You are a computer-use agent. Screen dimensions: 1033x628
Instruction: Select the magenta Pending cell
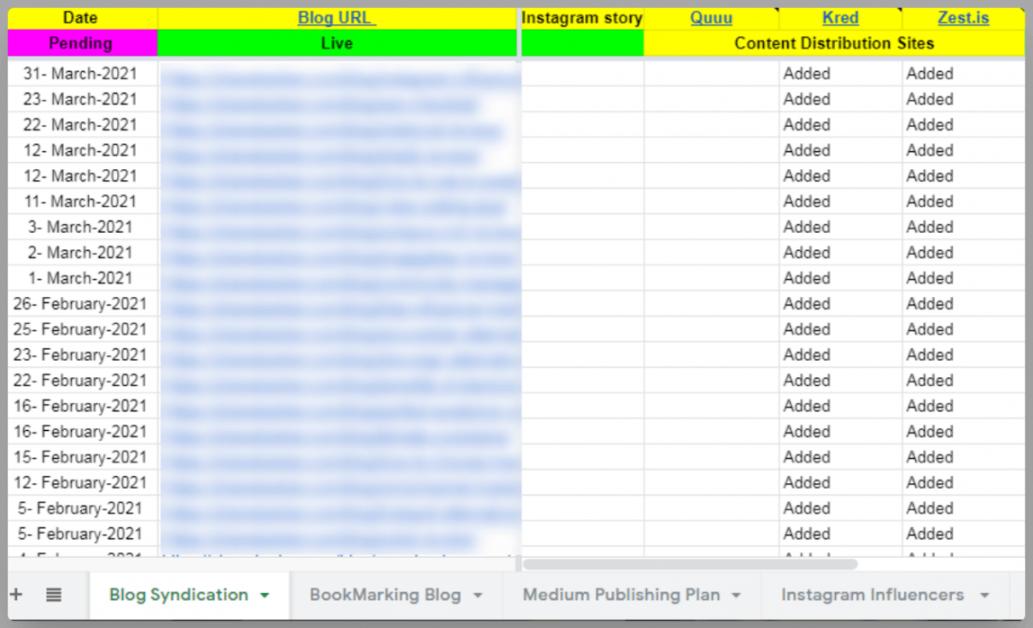(x=82, y=43)
